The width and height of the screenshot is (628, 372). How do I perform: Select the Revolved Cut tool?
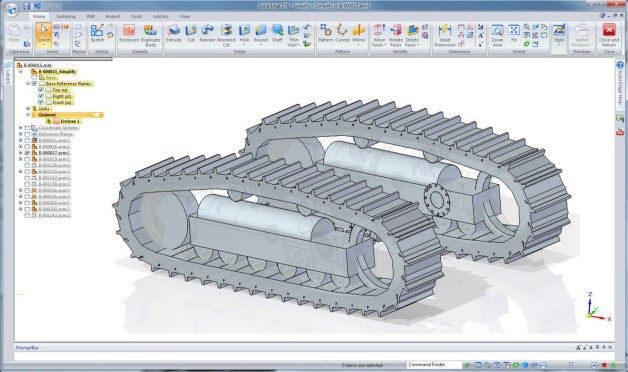226,35
